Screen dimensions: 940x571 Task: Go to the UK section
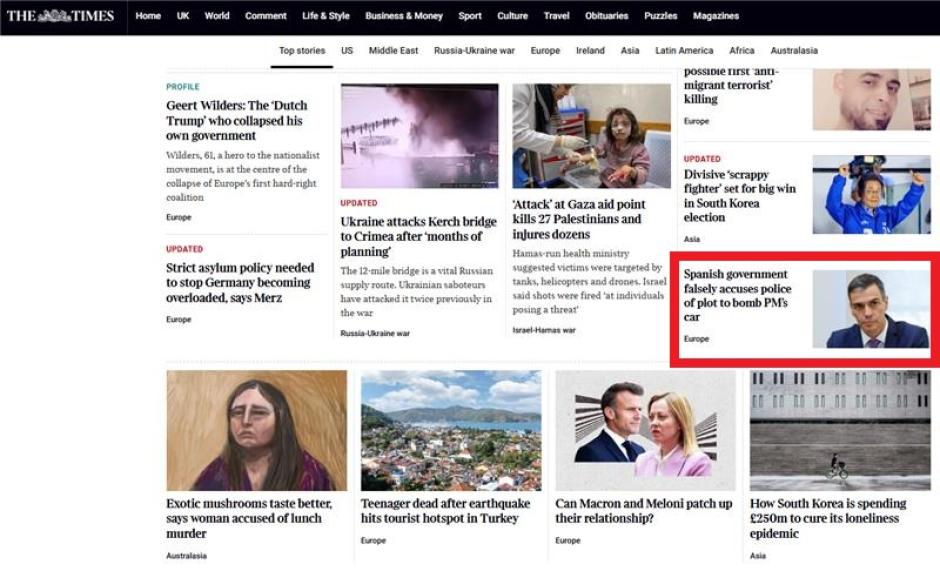[x=183, y=16]
